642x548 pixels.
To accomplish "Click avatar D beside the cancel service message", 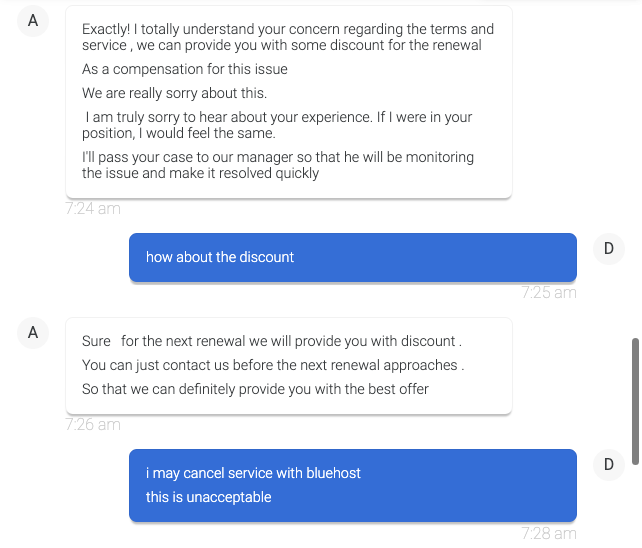I will 608,464.
